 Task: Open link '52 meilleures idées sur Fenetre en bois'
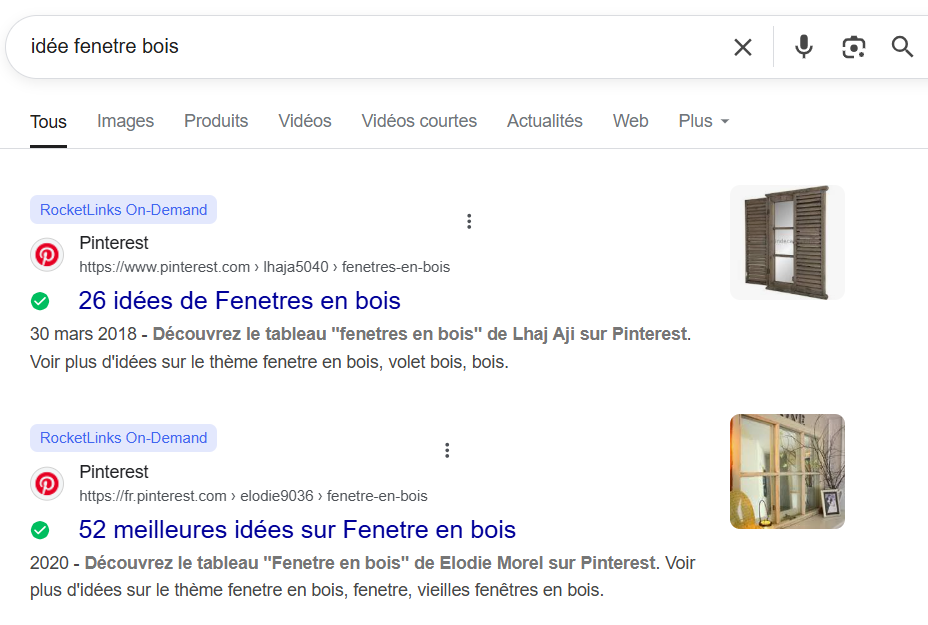click(x=297, y=530)
